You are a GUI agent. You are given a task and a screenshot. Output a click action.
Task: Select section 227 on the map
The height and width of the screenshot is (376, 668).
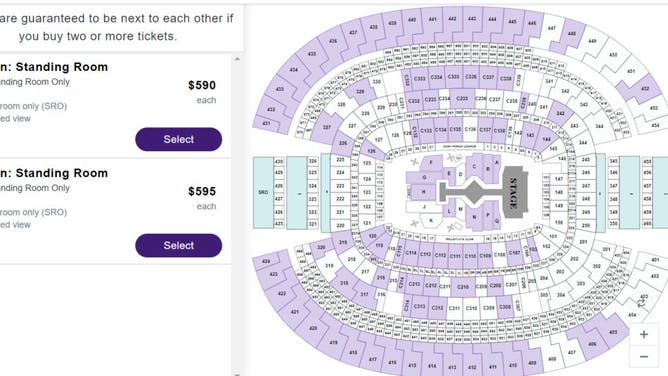point(326,127)
